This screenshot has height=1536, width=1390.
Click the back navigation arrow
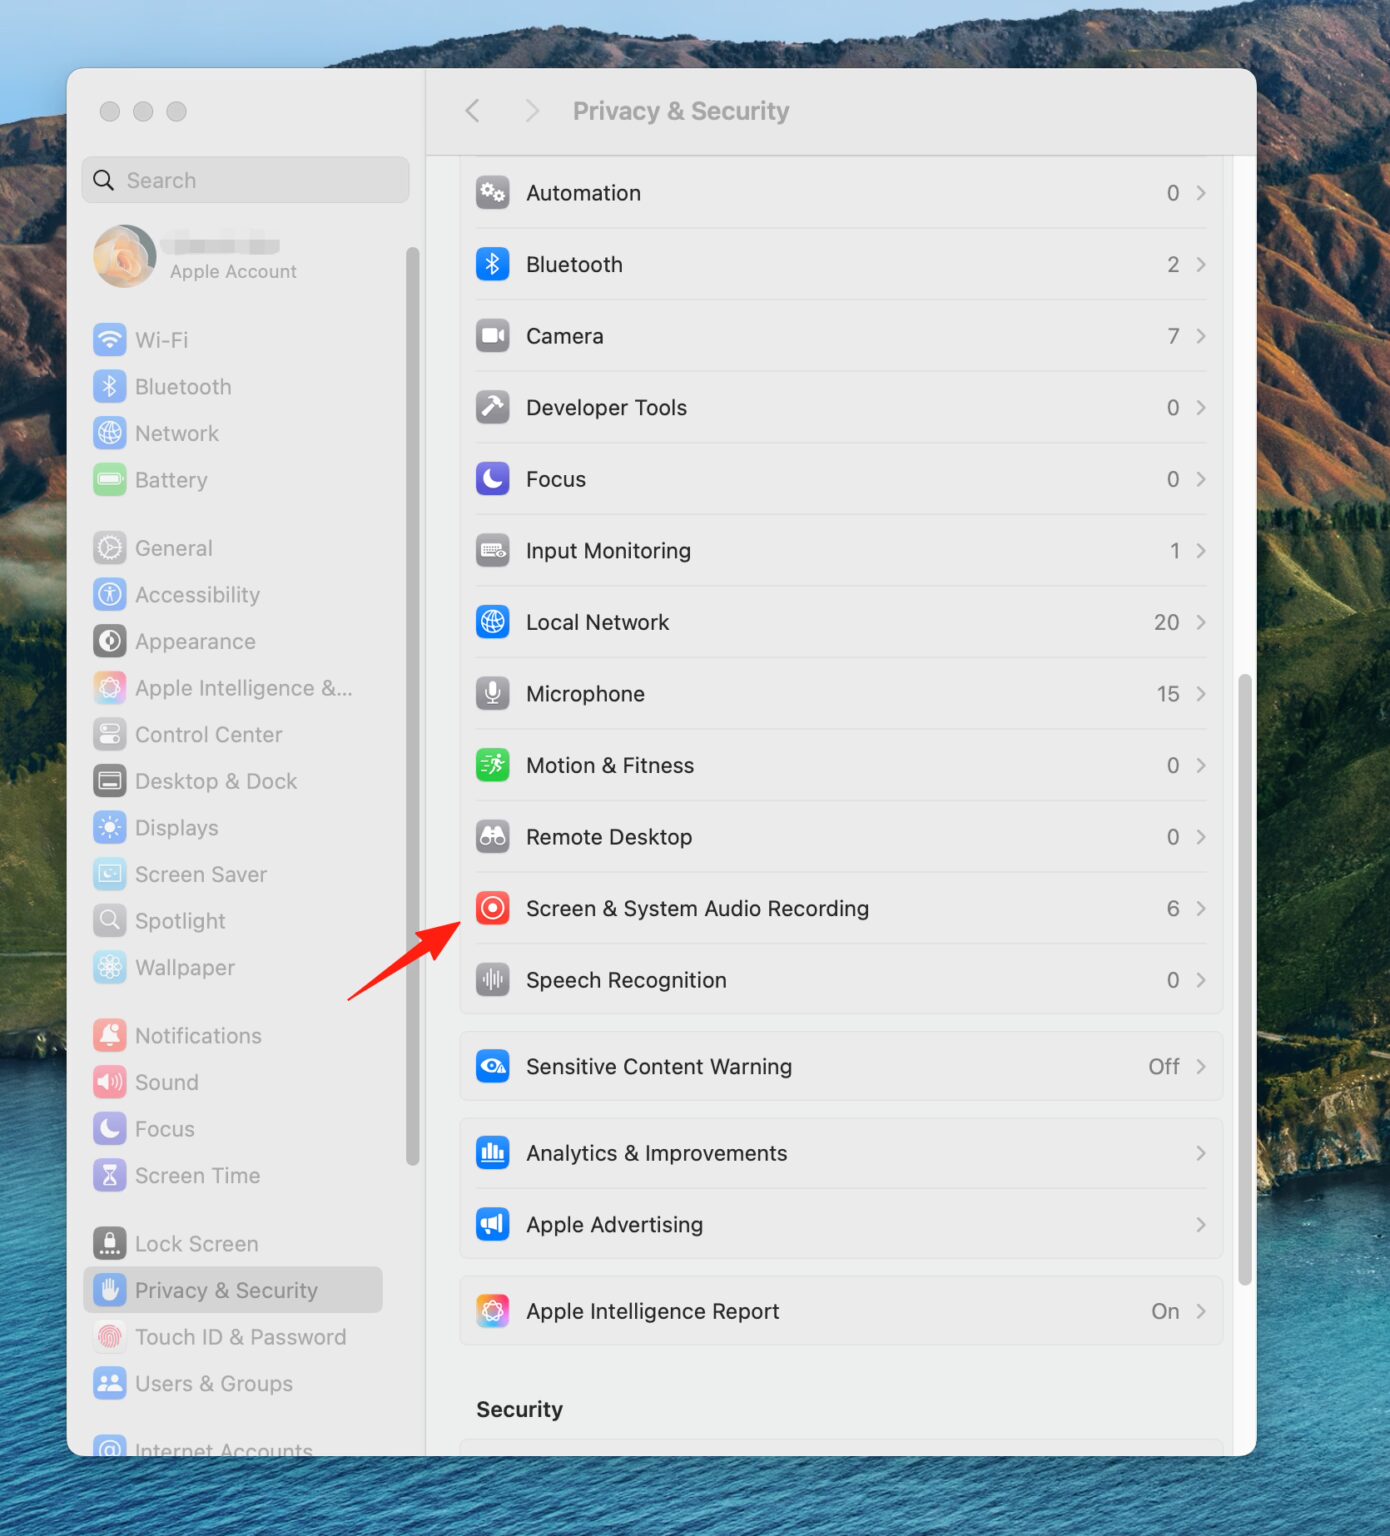tap(473, 111)
